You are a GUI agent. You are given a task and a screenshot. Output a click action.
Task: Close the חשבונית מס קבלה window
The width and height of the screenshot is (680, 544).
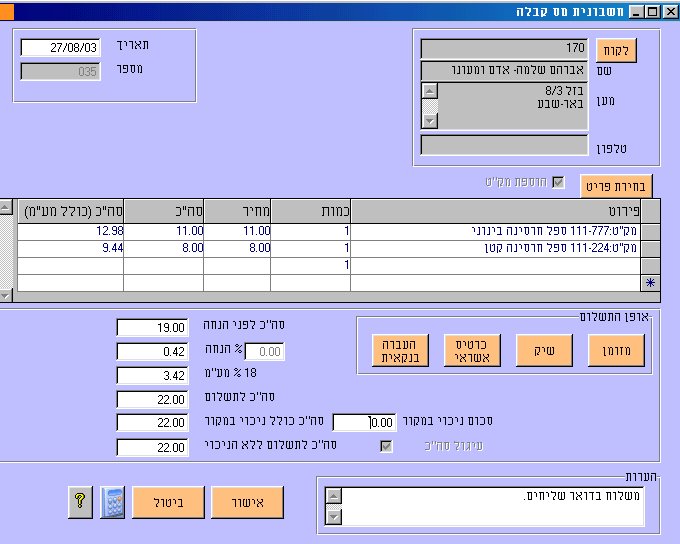point(670,12)
